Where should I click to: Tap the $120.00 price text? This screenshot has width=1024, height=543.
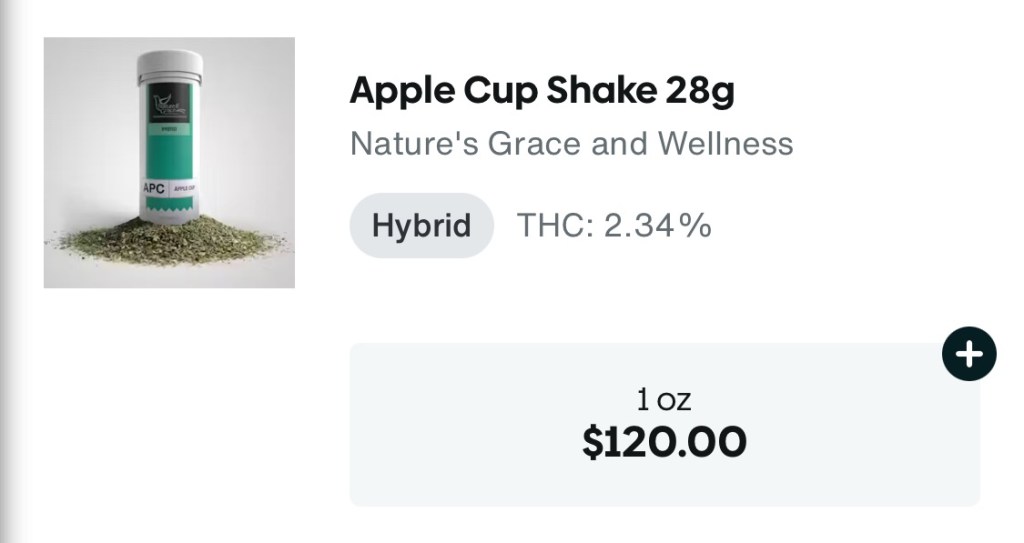(664, 441)
